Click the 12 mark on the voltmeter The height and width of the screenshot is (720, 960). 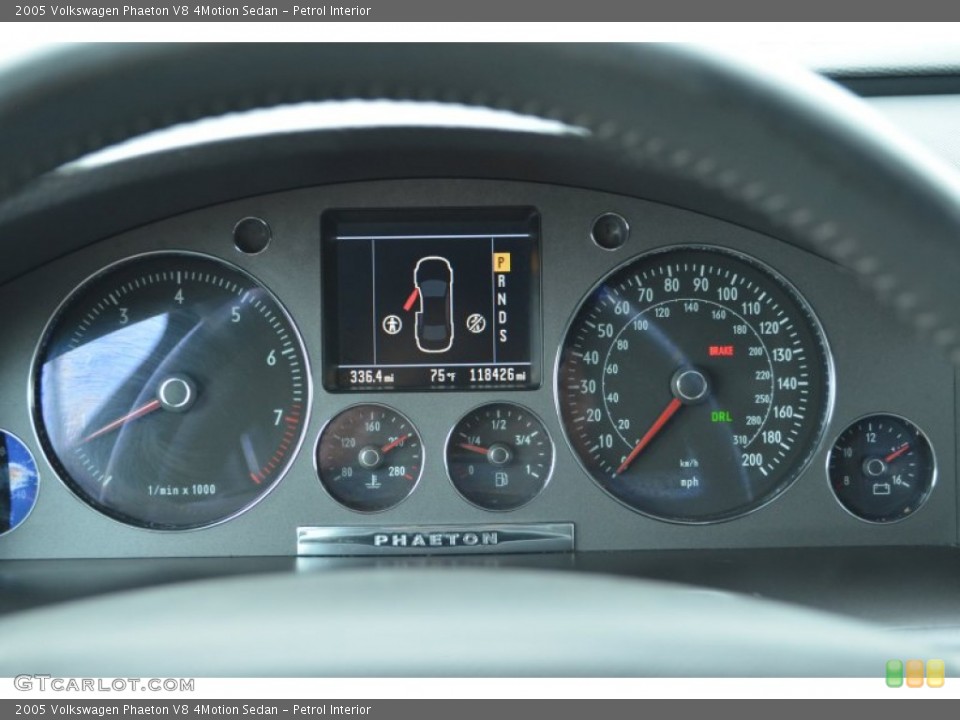(x=871, y=437)
